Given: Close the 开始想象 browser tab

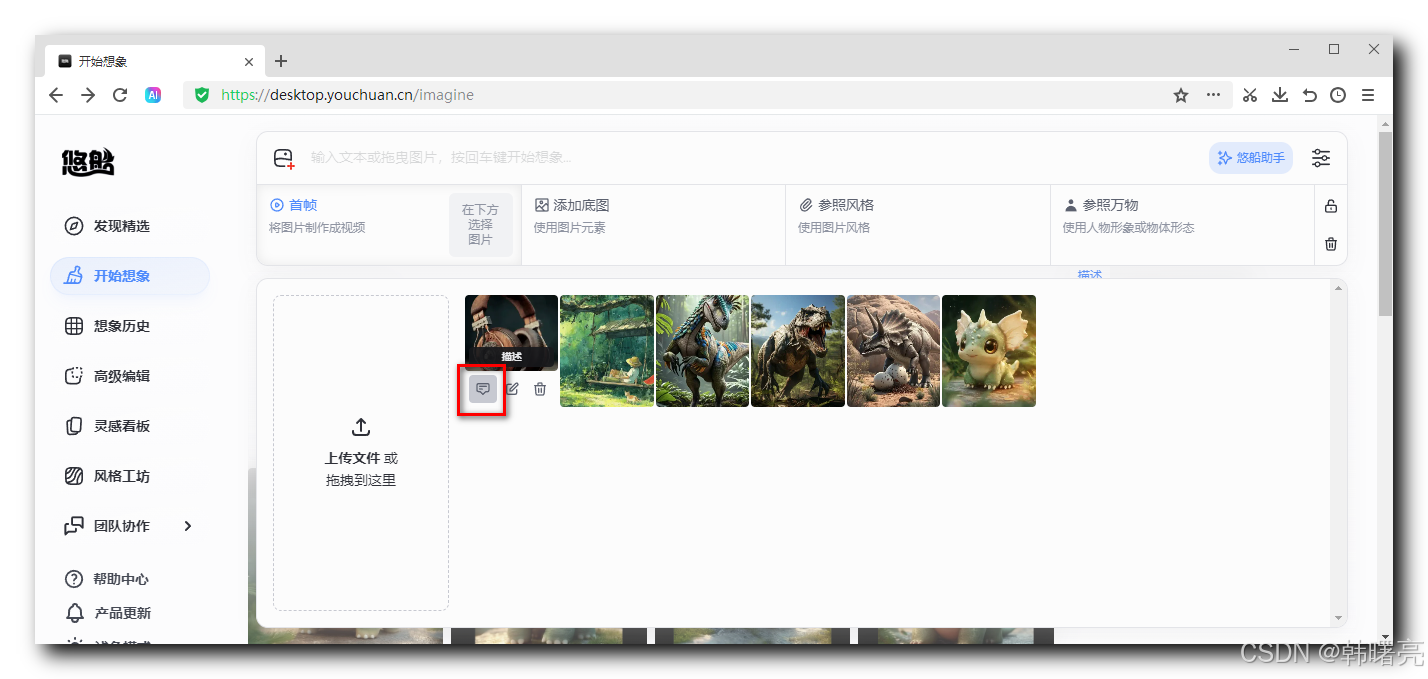Looking at the screenshot, I should 249,61.
